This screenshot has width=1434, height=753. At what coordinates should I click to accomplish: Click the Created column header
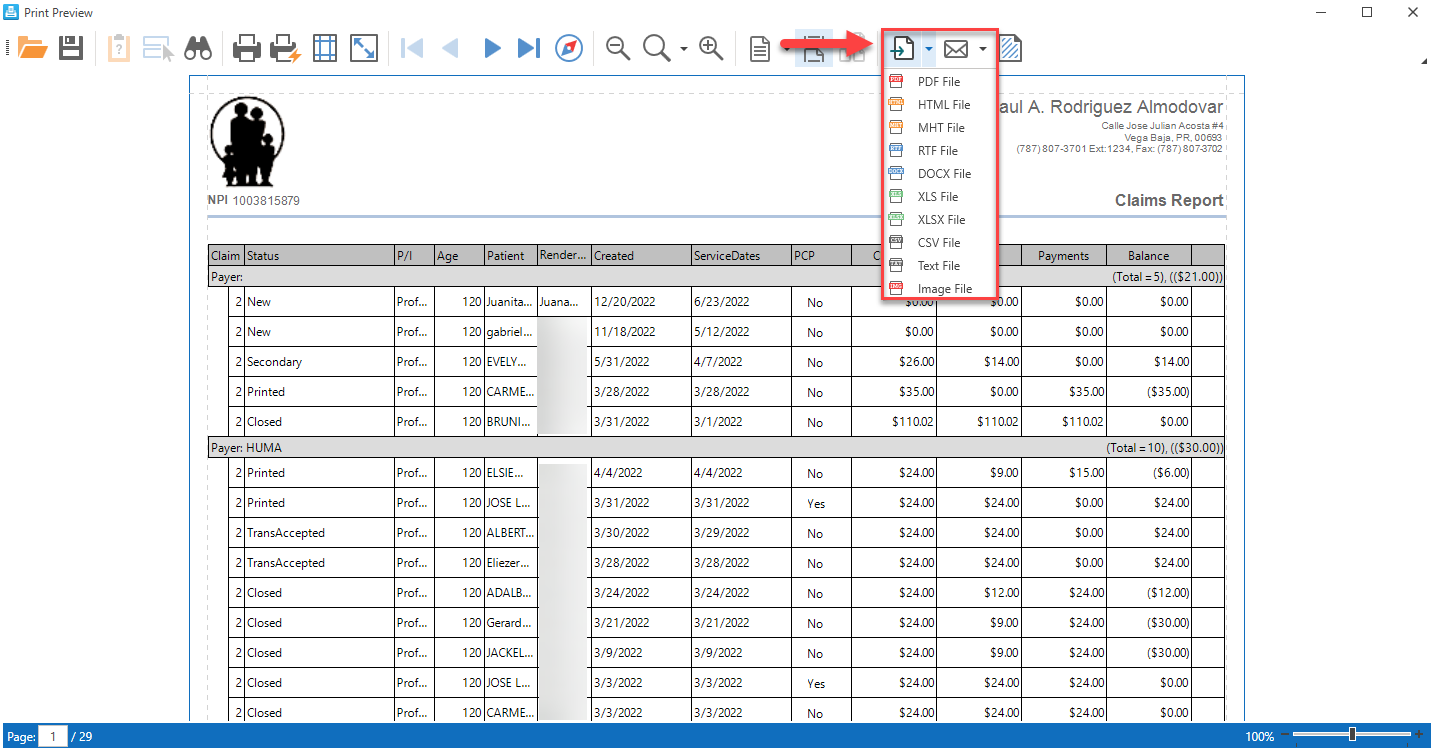(x=640, y=255)
